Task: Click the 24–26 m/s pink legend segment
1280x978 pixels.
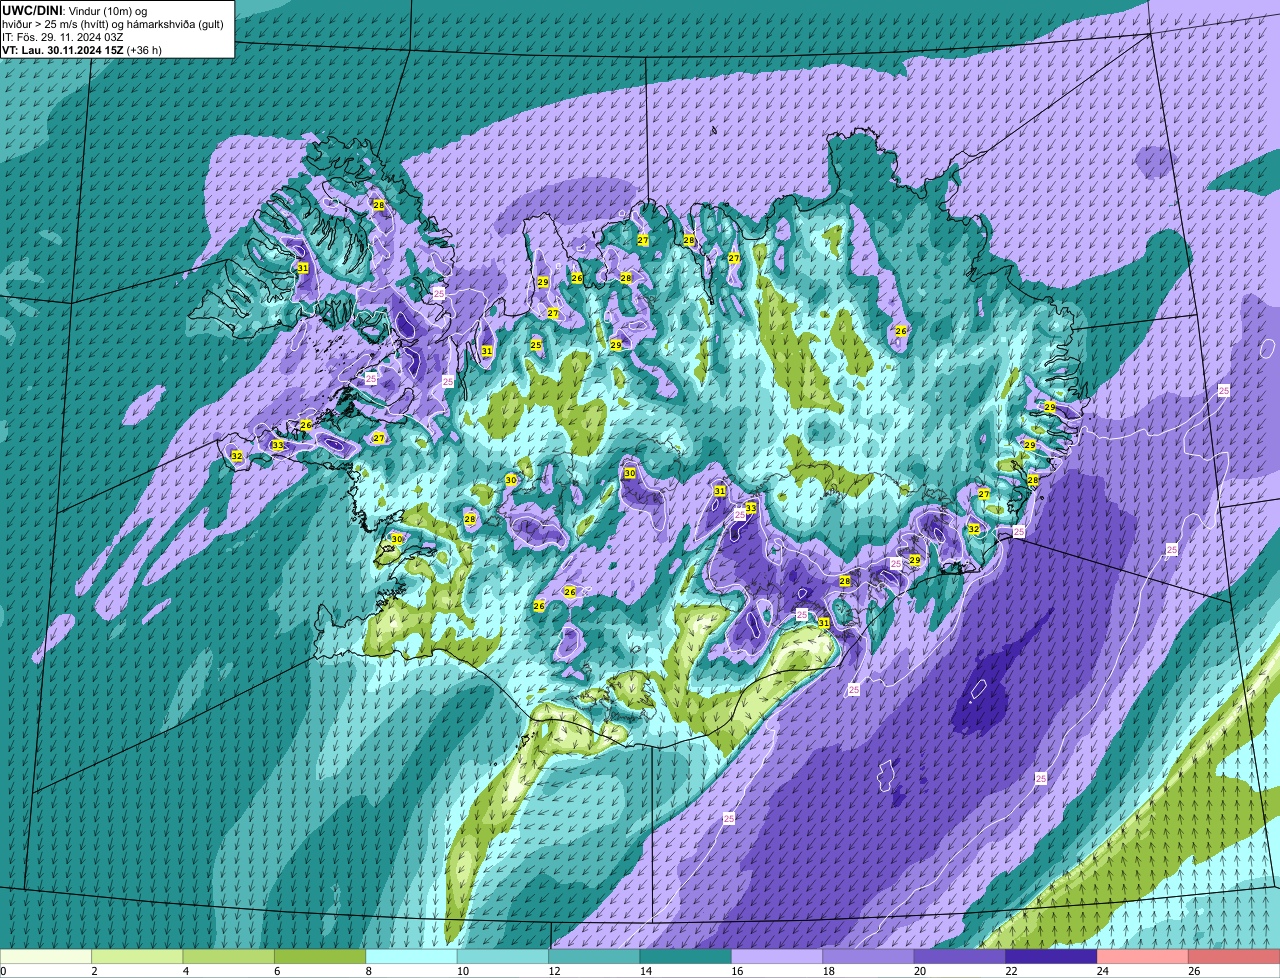Action: tap(1144, 956)
